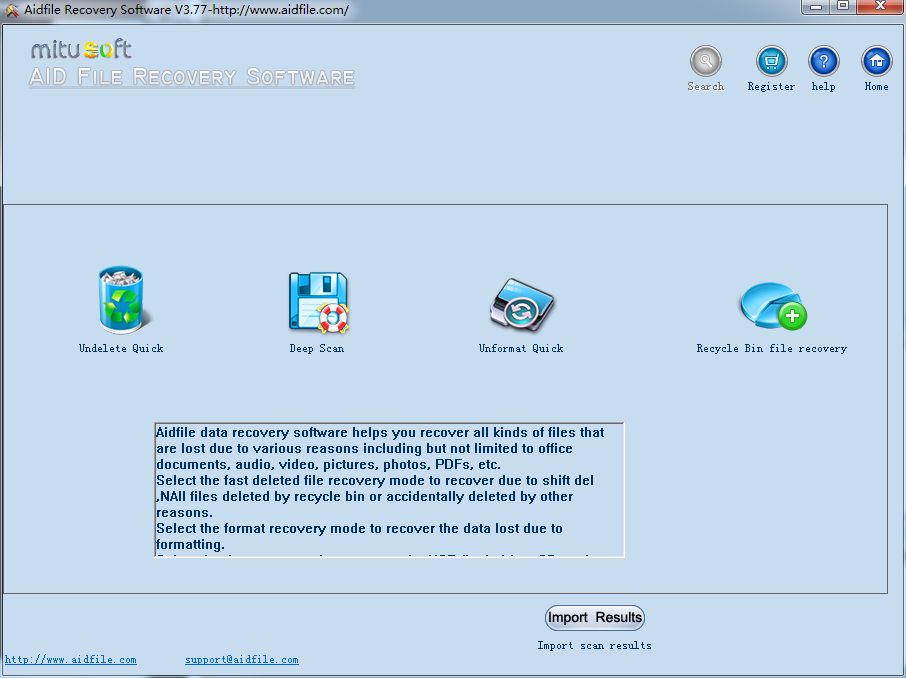
Task: Click the mitusoft logo
Action: (81, 49)
